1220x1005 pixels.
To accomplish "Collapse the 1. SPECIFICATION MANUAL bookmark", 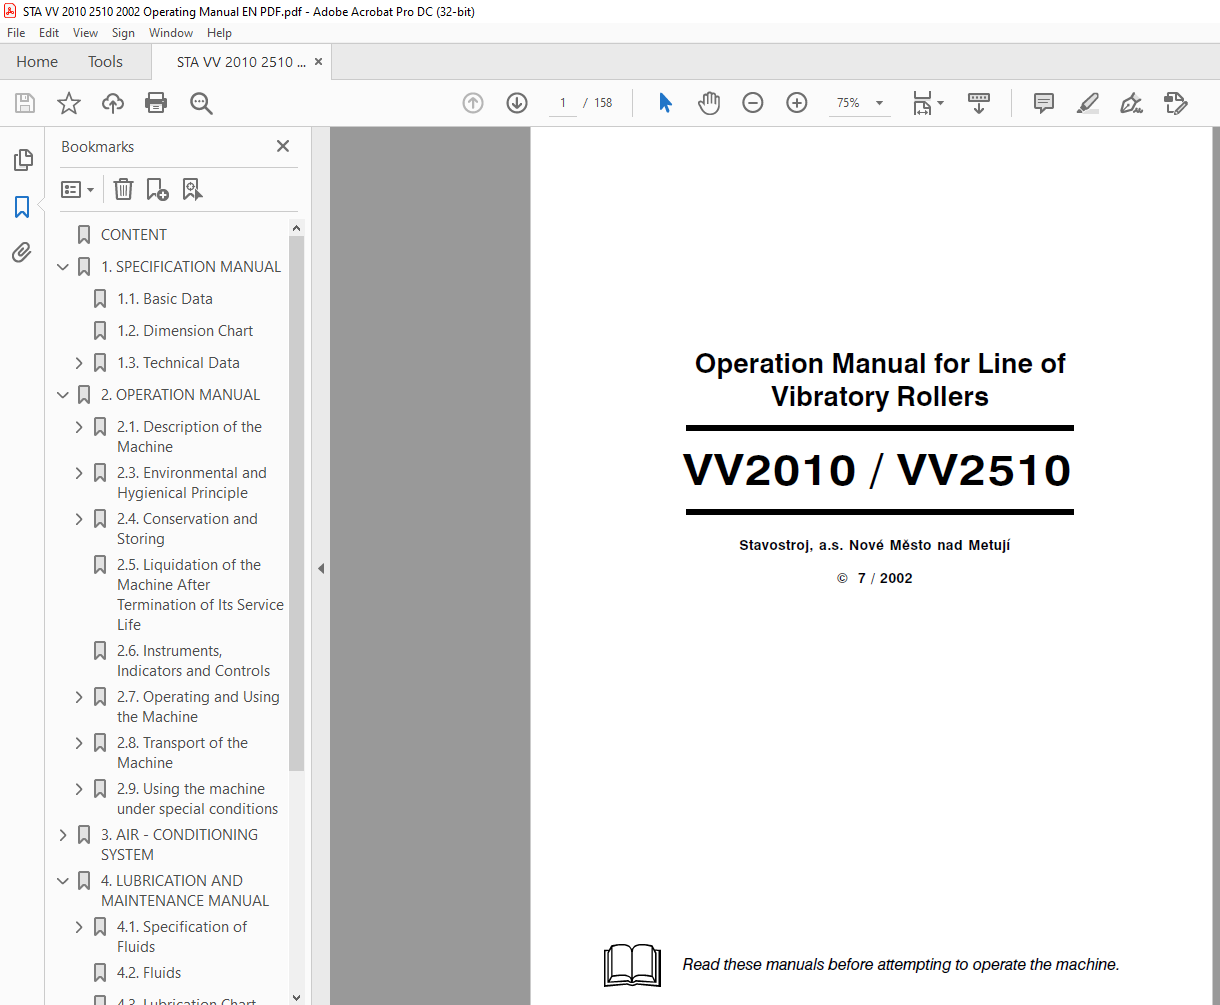I will click(63, 267).
